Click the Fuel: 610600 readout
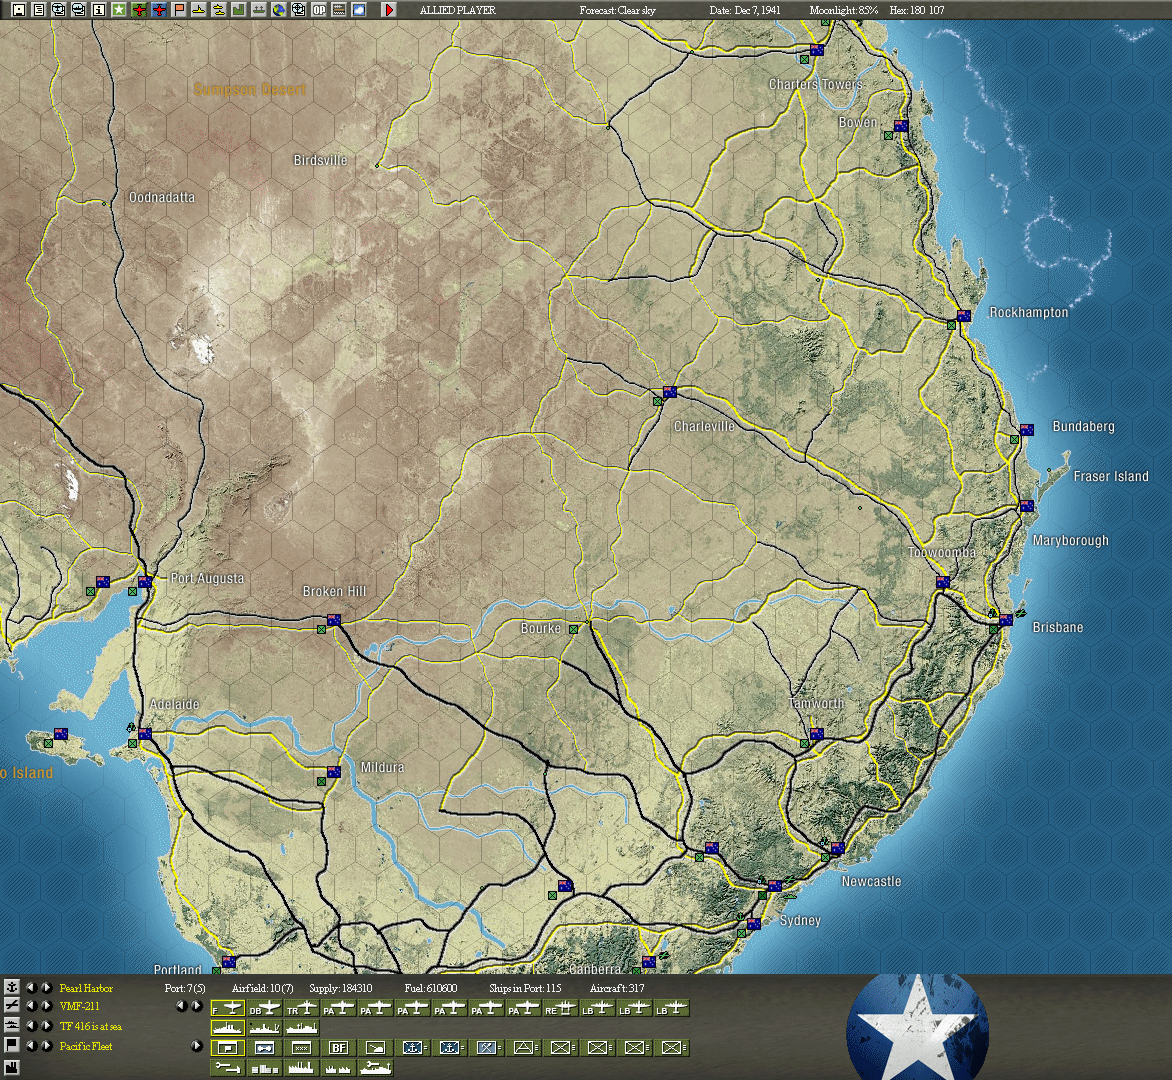 pyautogui.click(x=431, y=988)
